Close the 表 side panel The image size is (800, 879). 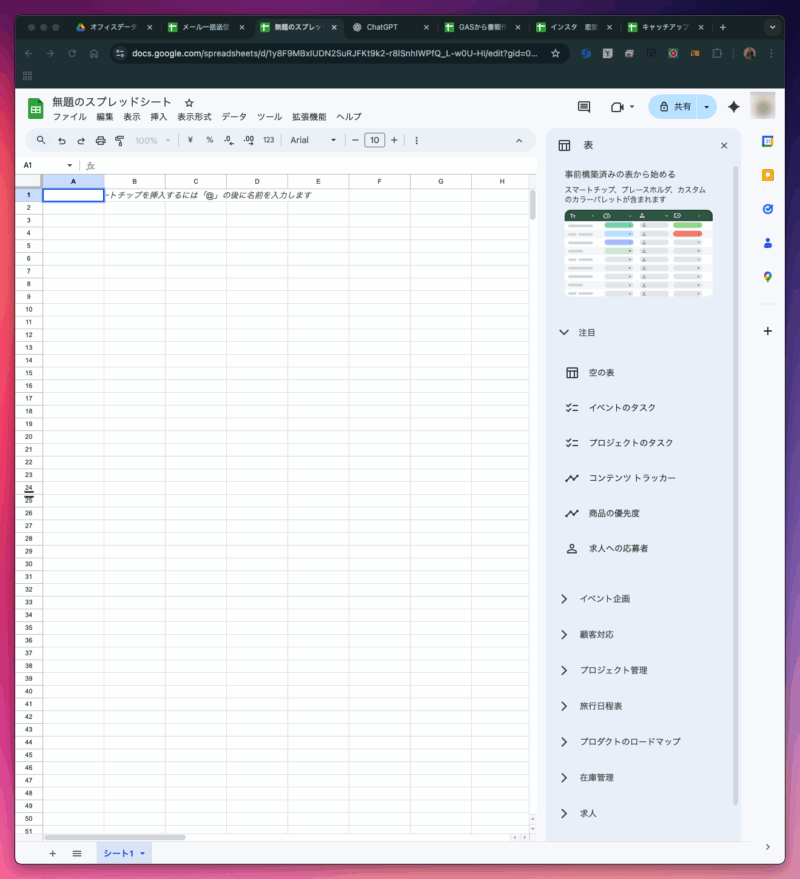(724, 146)
